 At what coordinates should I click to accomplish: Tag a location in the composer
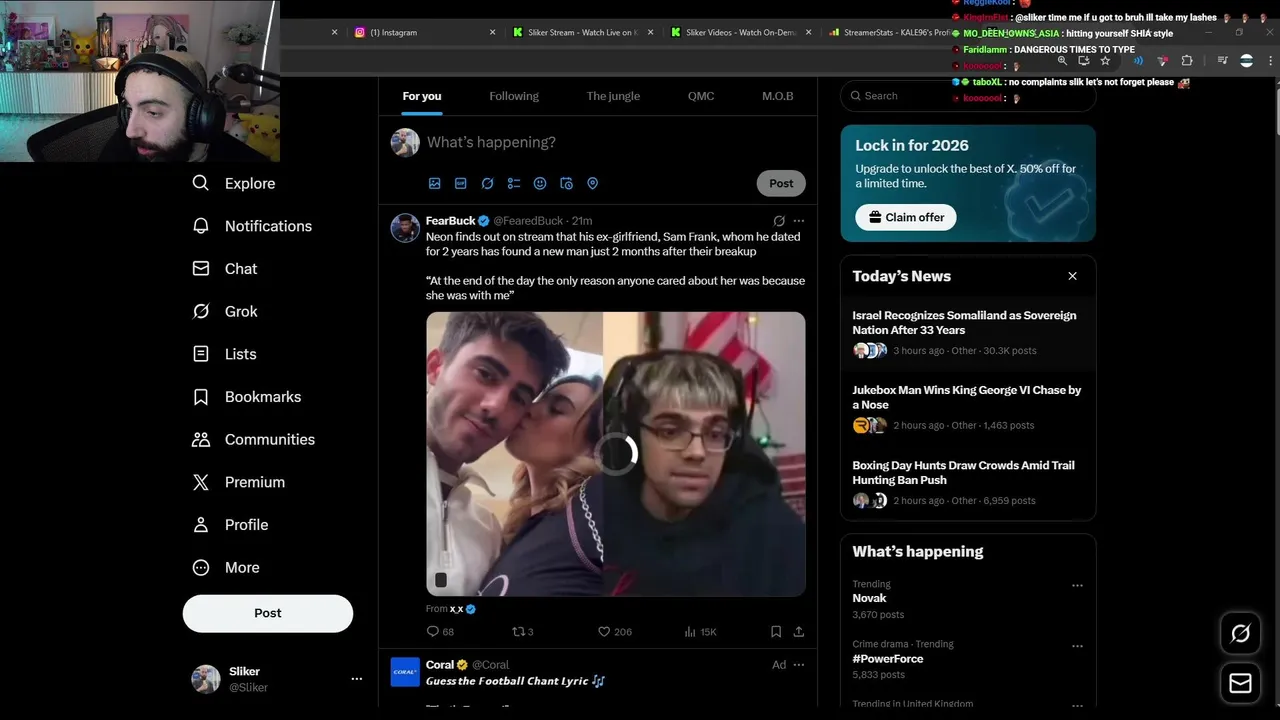tap(592, 183)
